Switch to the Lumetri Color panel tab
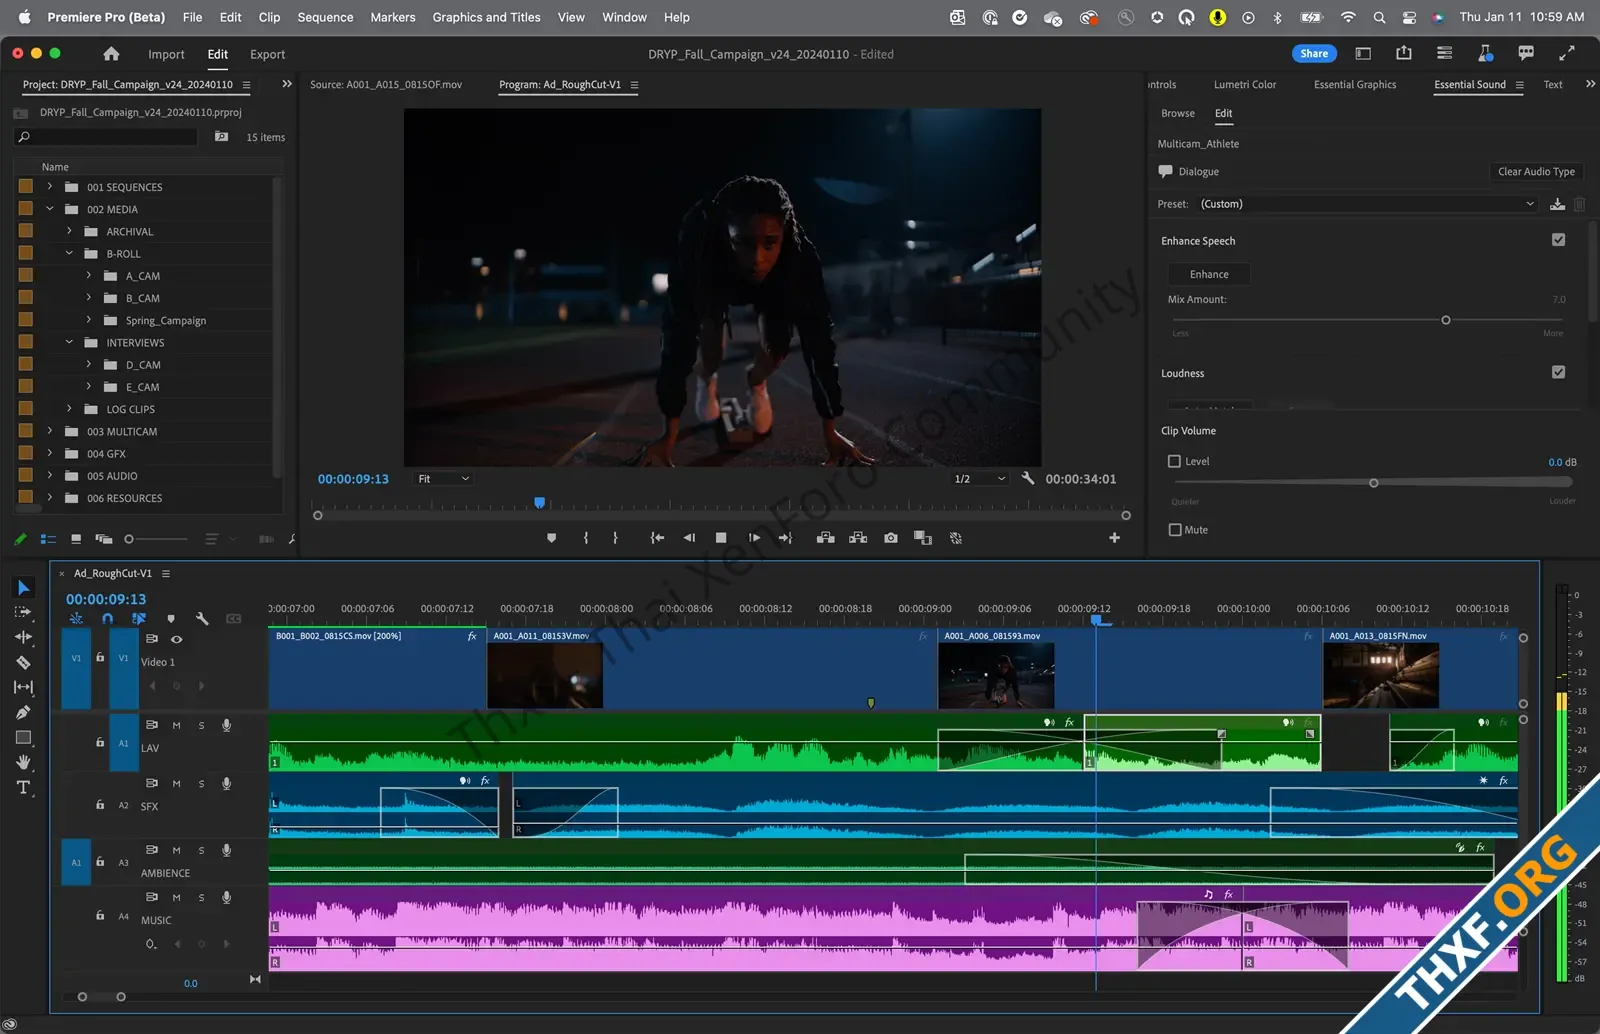1600x1034 pixels. click(1245, 85)
